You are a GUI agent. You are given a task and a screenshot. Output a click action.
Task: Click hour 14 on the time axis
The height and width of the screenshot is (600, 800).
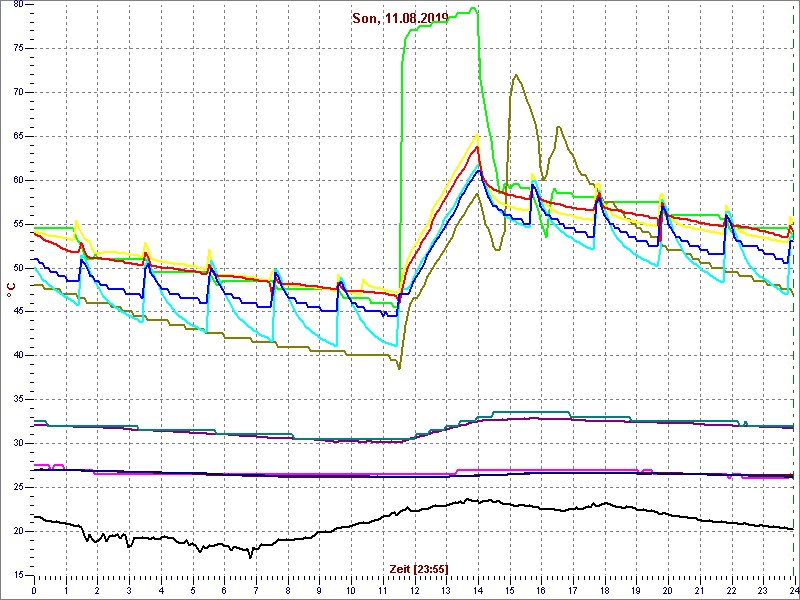(478, 591)
